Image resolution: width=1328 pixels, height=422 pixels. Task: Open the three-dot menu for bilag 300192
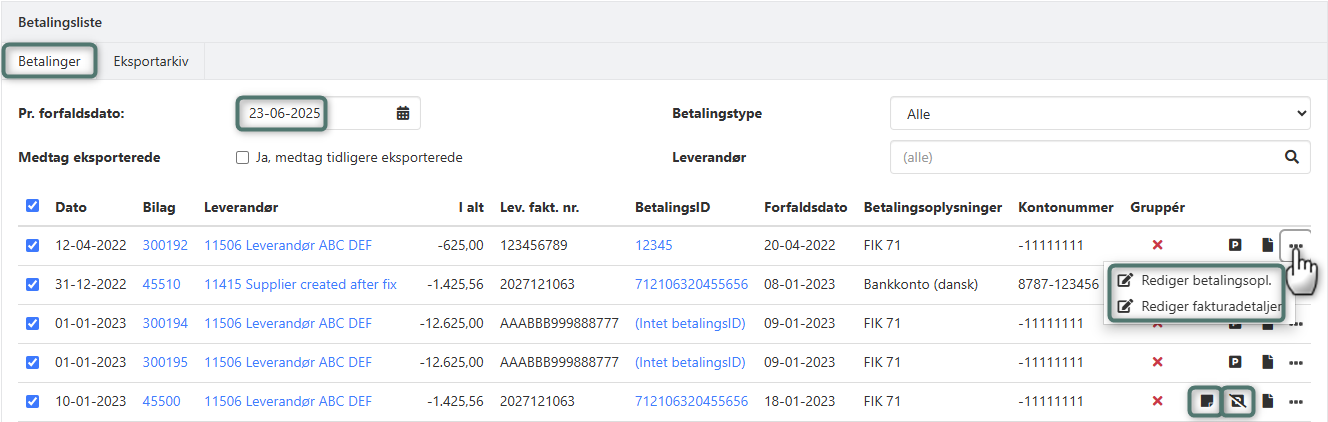point(1296,245)
